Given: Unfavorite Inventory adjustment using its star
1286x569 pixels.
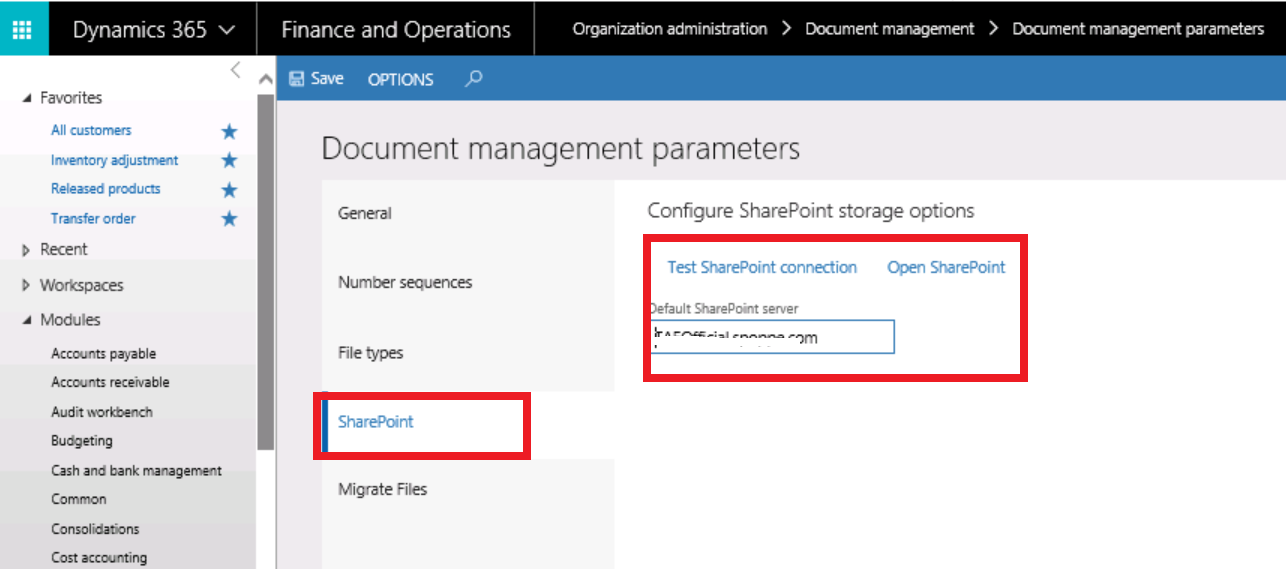Looking at the screenshot, I should (x=229, y=160).
